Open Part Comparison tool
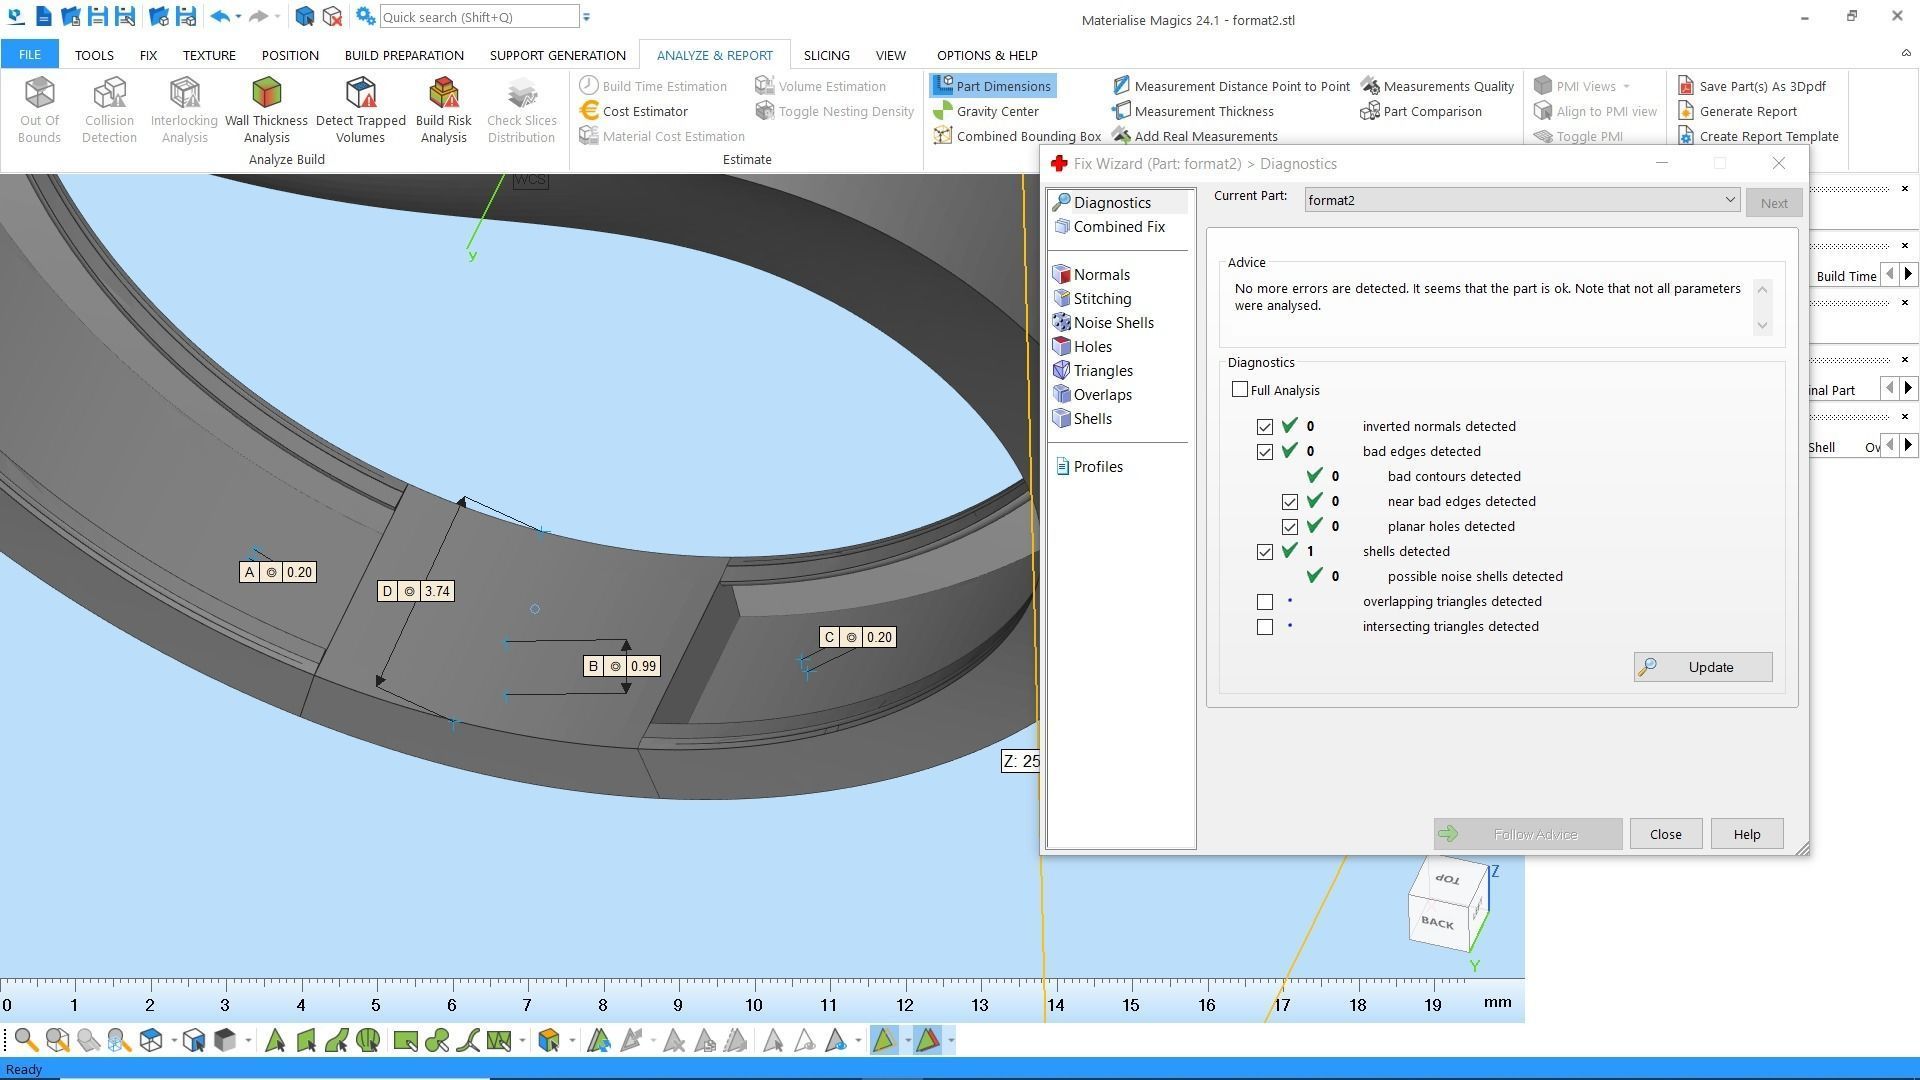 point(1421,111)
